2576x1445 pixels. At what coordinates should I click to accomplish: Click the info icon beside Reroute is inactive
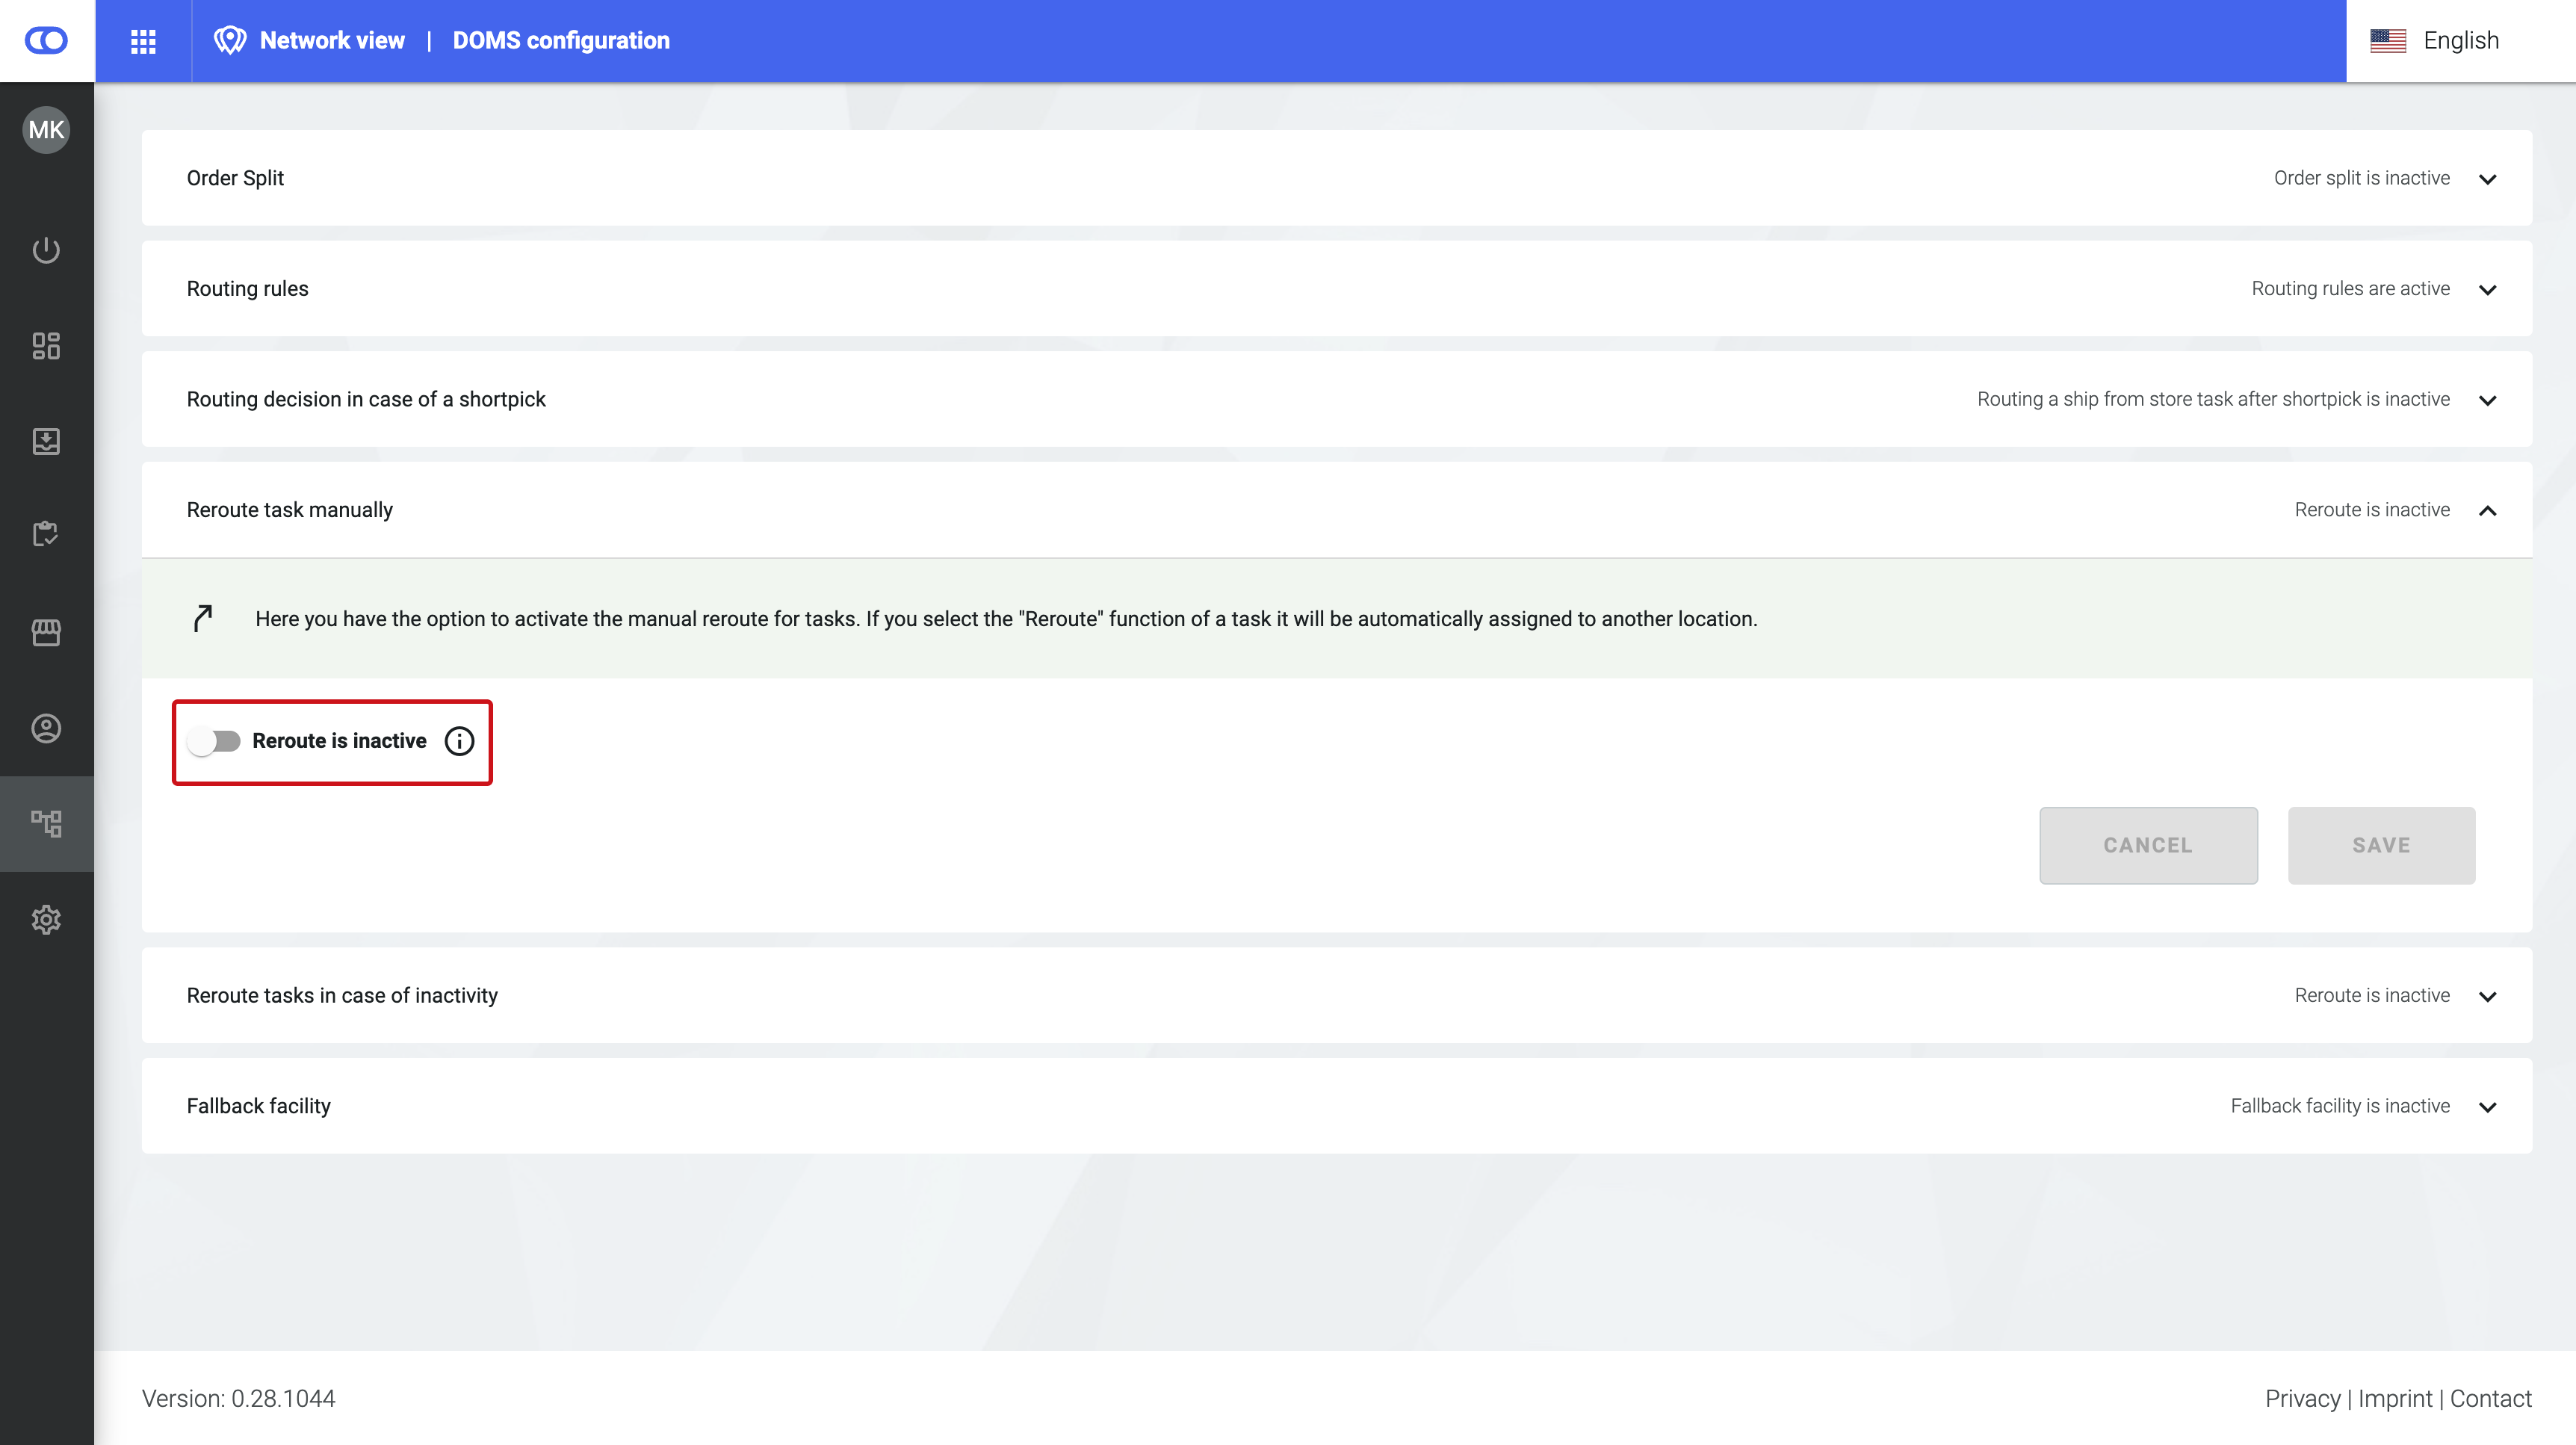(459, 741)
